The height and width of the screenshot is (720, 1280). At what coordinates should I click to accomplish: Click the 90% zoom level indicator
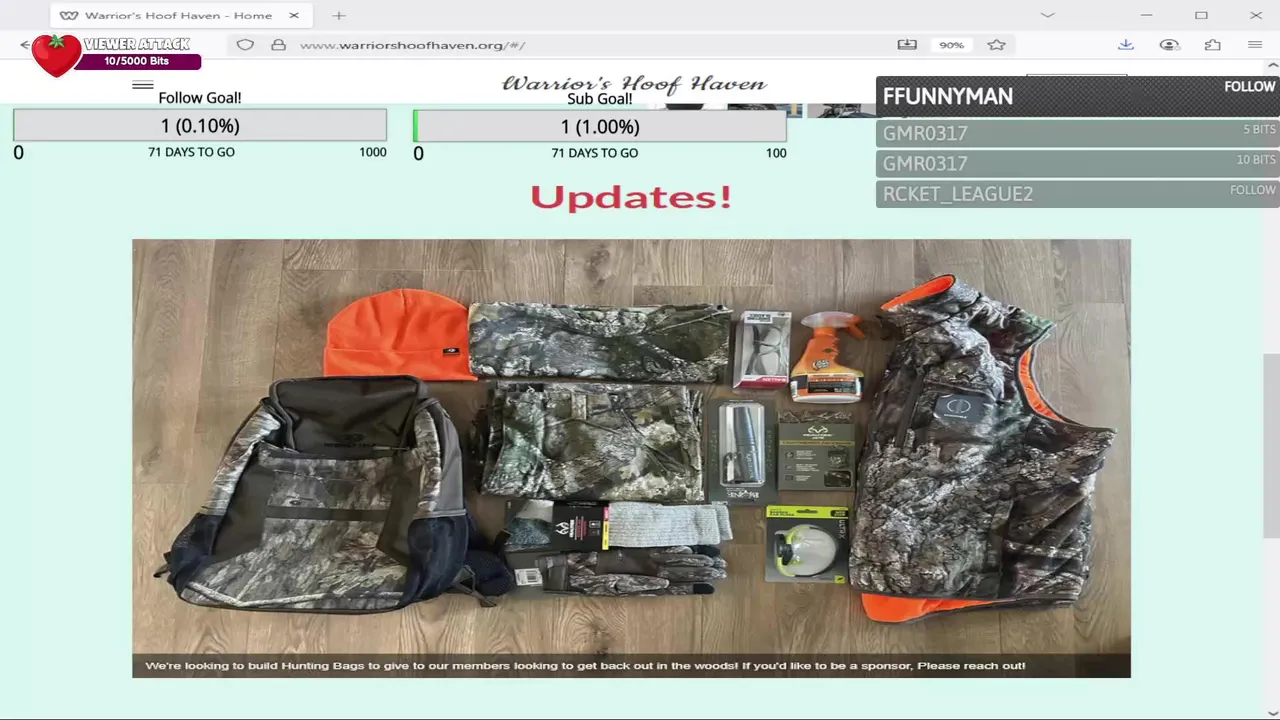[x=951, y=45]
